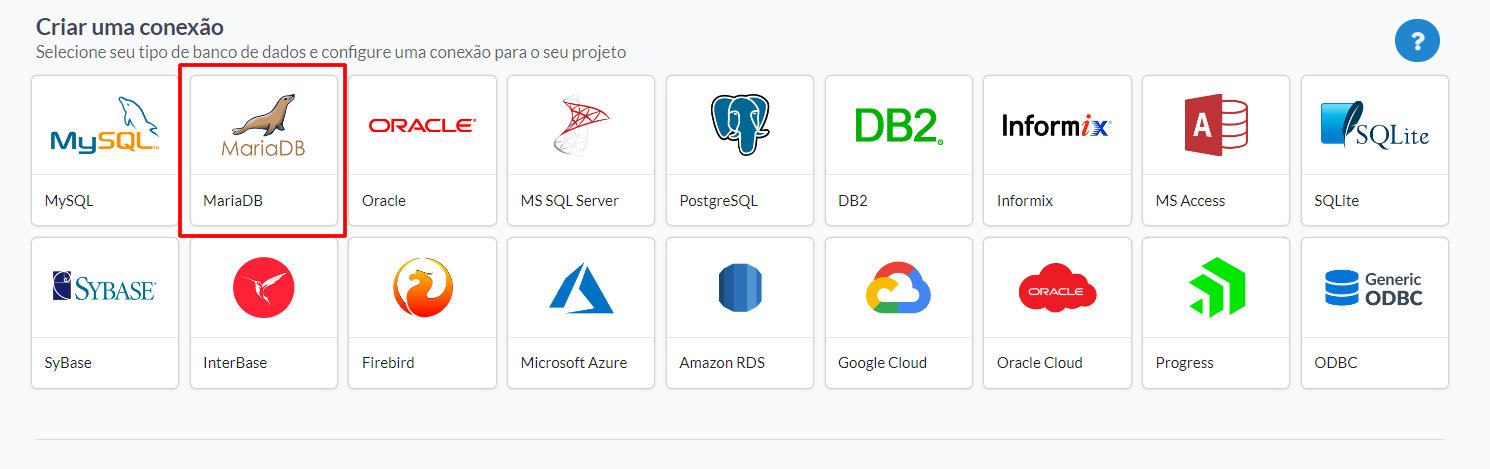1490x469 pixels.
Task: Open the blue help question button
Action: click(1417, 41)
